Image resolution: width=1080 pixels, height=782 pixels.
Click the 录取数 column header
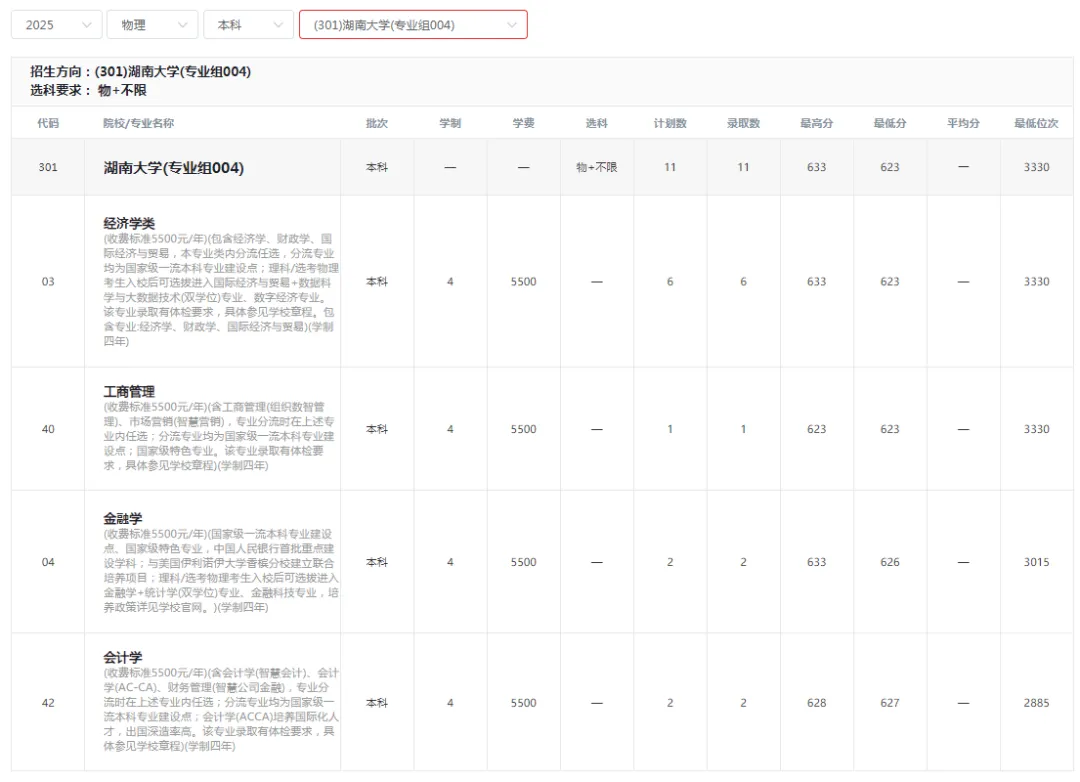point(743,123)
